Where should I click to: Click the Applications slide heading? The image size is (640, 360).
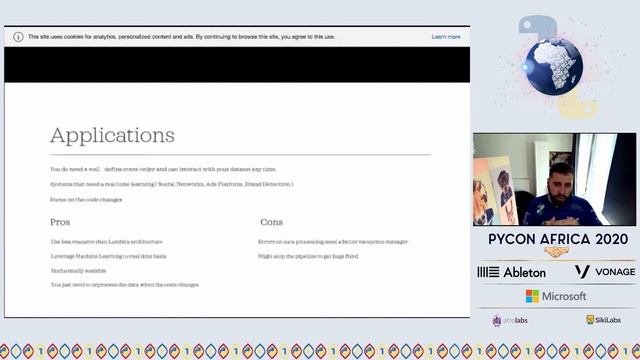[x=112, y=136]
